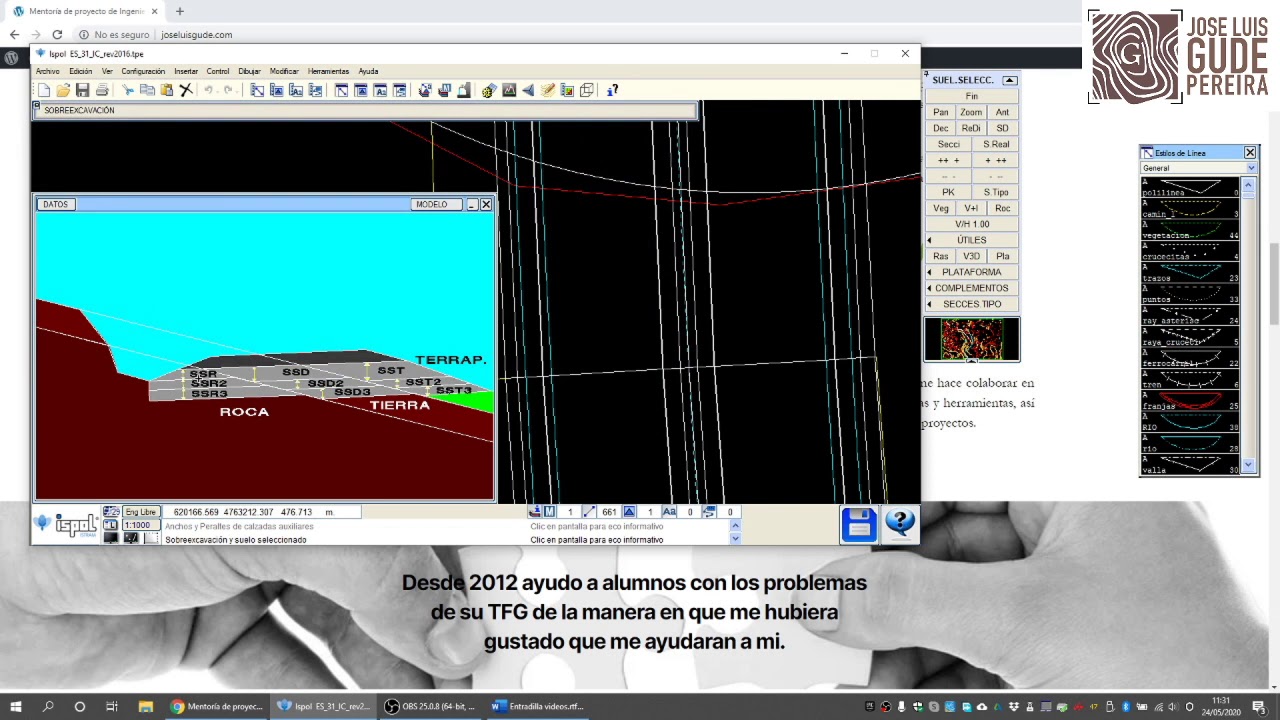Expand the PLATAFORMA panel section
The image size is (1280, 720).
pos(971,272)
